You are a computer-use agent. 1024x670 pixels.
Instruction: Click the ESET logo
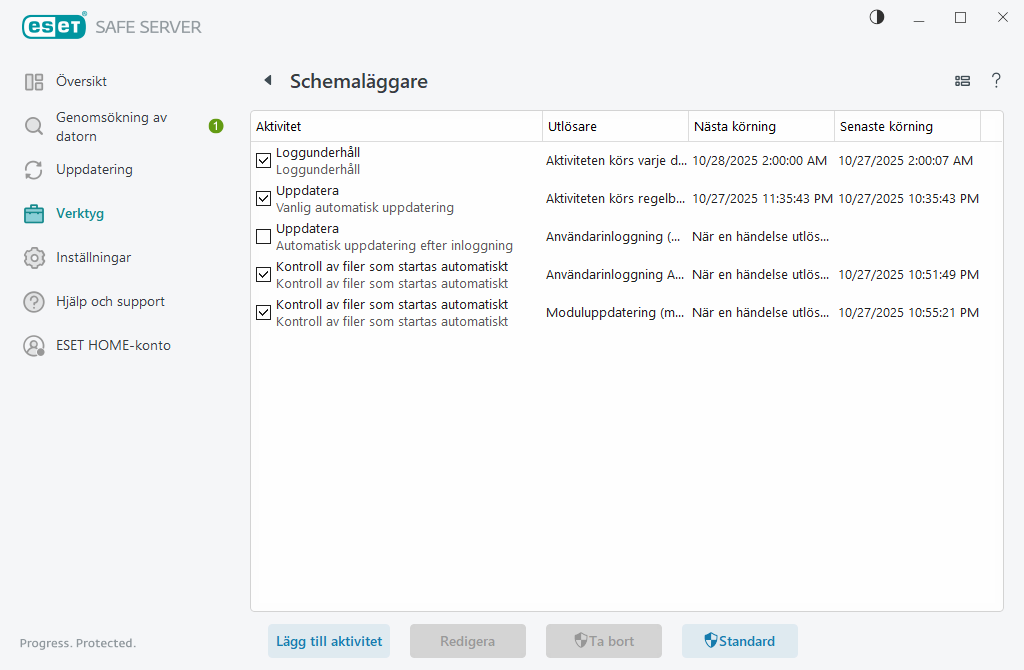54,26
